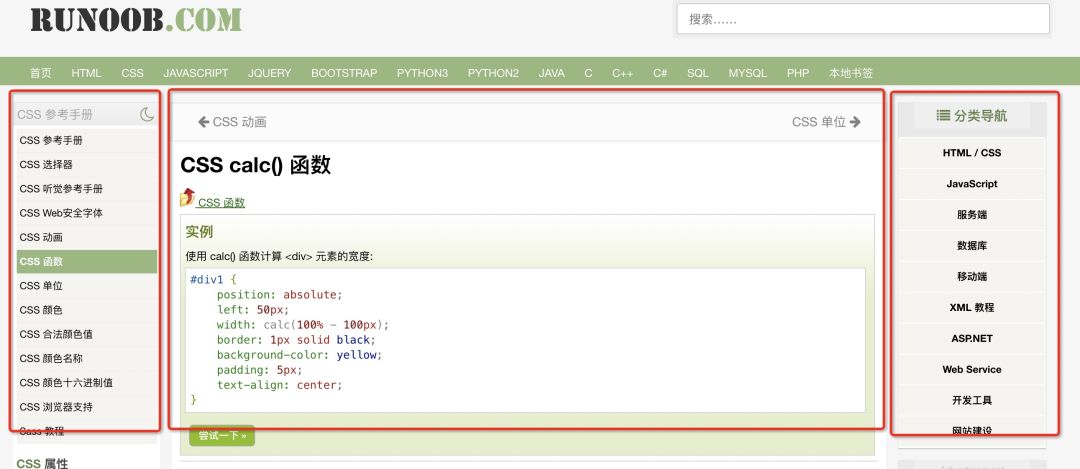Image resolution: width=1080 pixels, height=469 pixels.
Task: Open 首页 in the navigation bar
Action: [x=41, y=73]
